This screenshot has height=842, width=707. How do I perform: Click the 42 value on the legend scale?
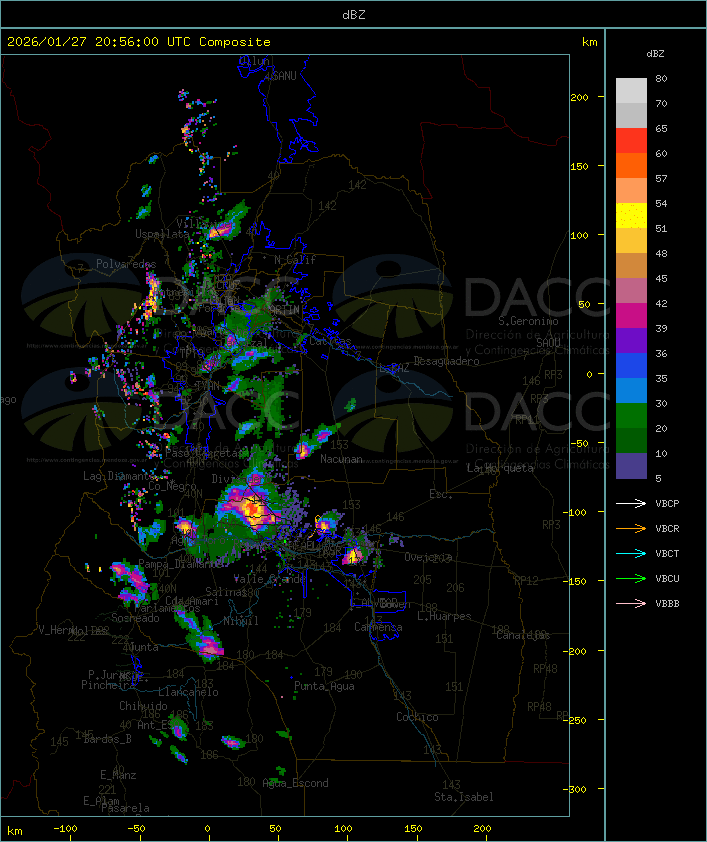[661, 303]
